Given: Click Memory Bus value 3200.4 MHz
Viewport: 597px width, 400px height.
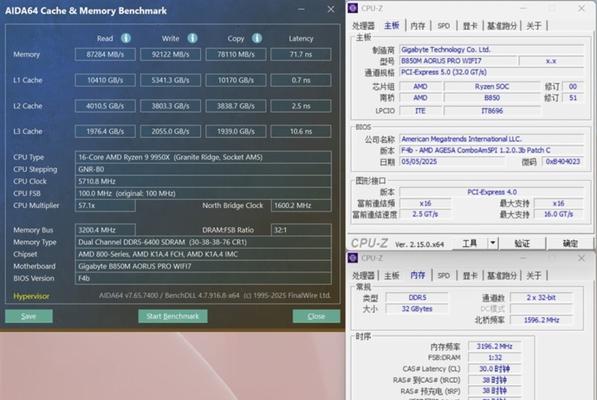Looking at the screenshot, I should coord(105,230).
